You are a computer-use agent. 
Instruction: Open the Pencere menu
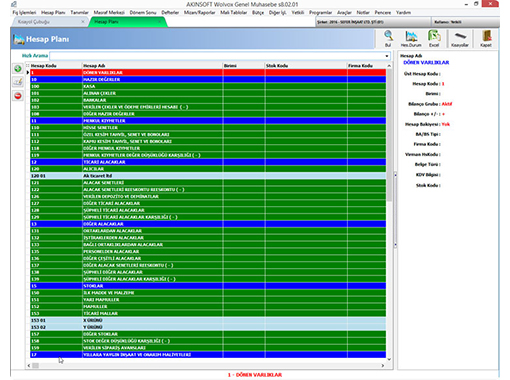click(383, 13)
